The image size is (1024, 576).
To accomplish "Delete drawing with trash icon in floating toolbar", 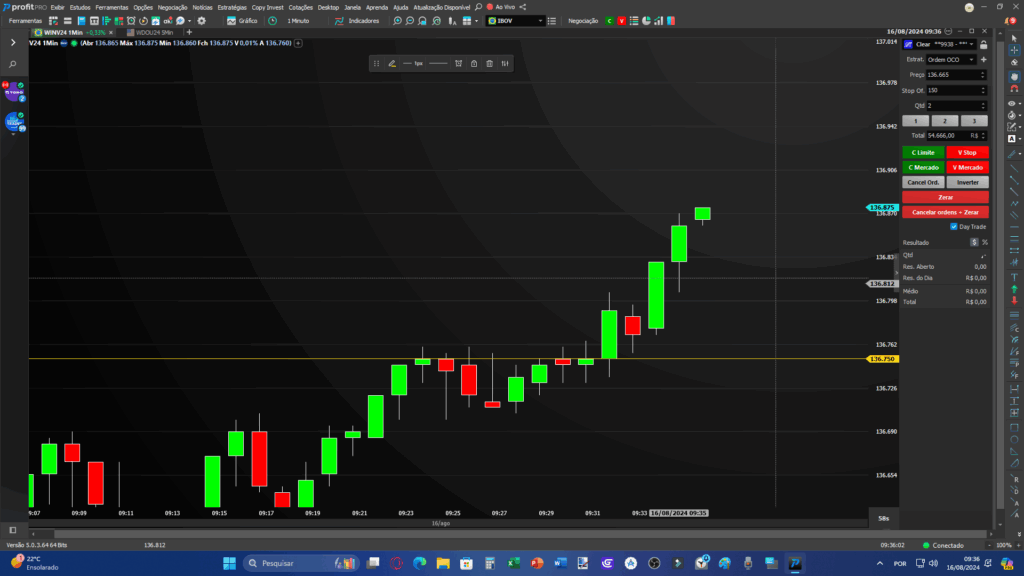I will 489,63.
